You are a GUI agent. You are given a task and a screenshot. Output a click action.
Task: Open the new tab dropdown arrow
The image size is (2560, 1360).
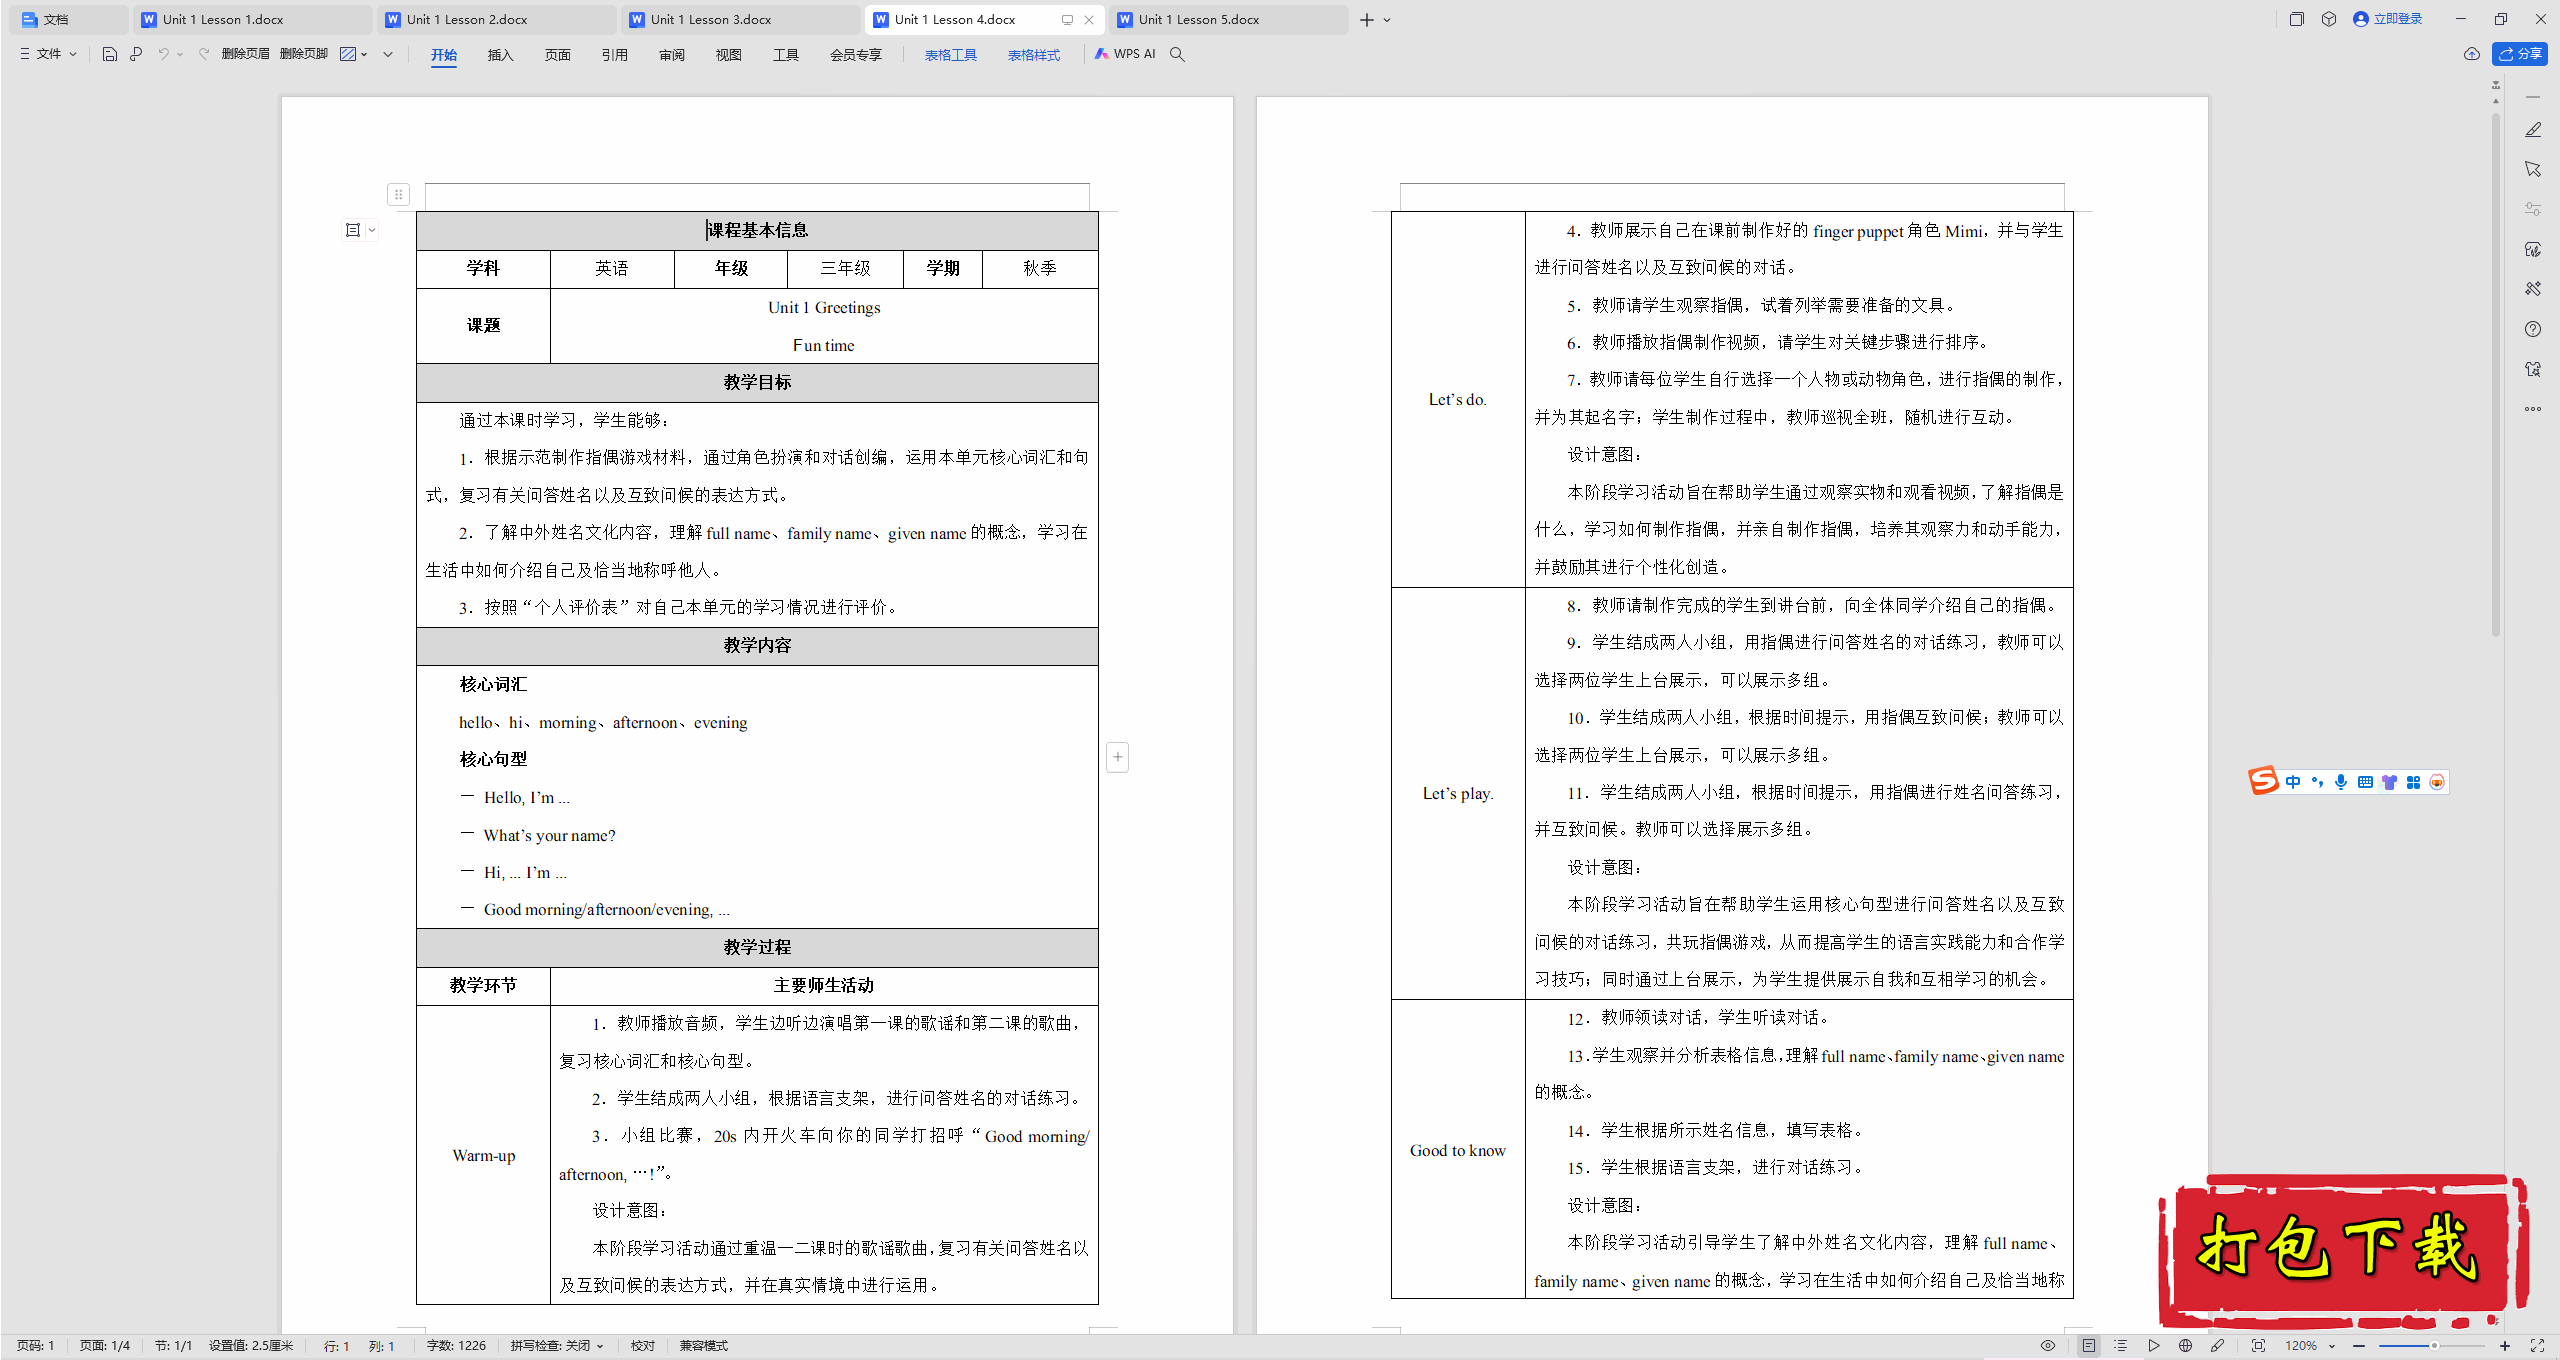[1387, 20]
